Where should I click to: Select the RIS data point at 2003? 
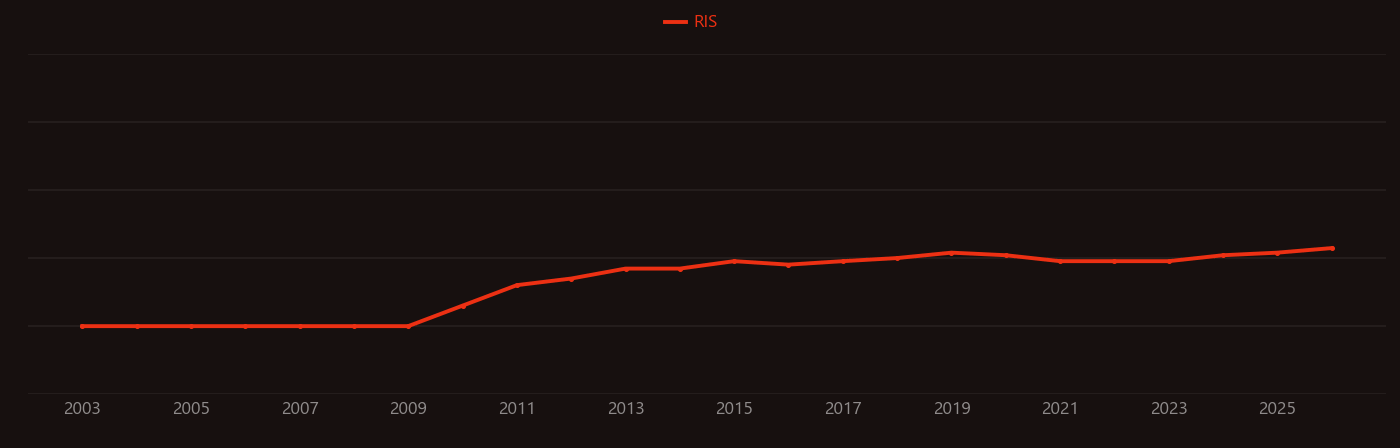[82, 326]
